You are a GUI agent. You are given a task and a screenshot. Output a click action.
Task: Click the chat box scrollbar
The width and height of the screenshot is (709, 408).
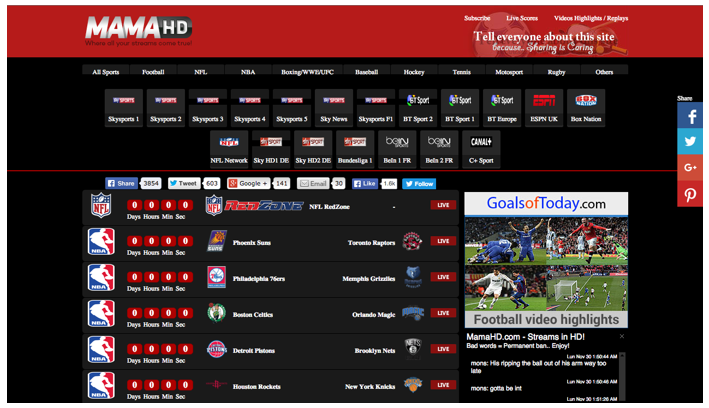[x=622, y=377]
